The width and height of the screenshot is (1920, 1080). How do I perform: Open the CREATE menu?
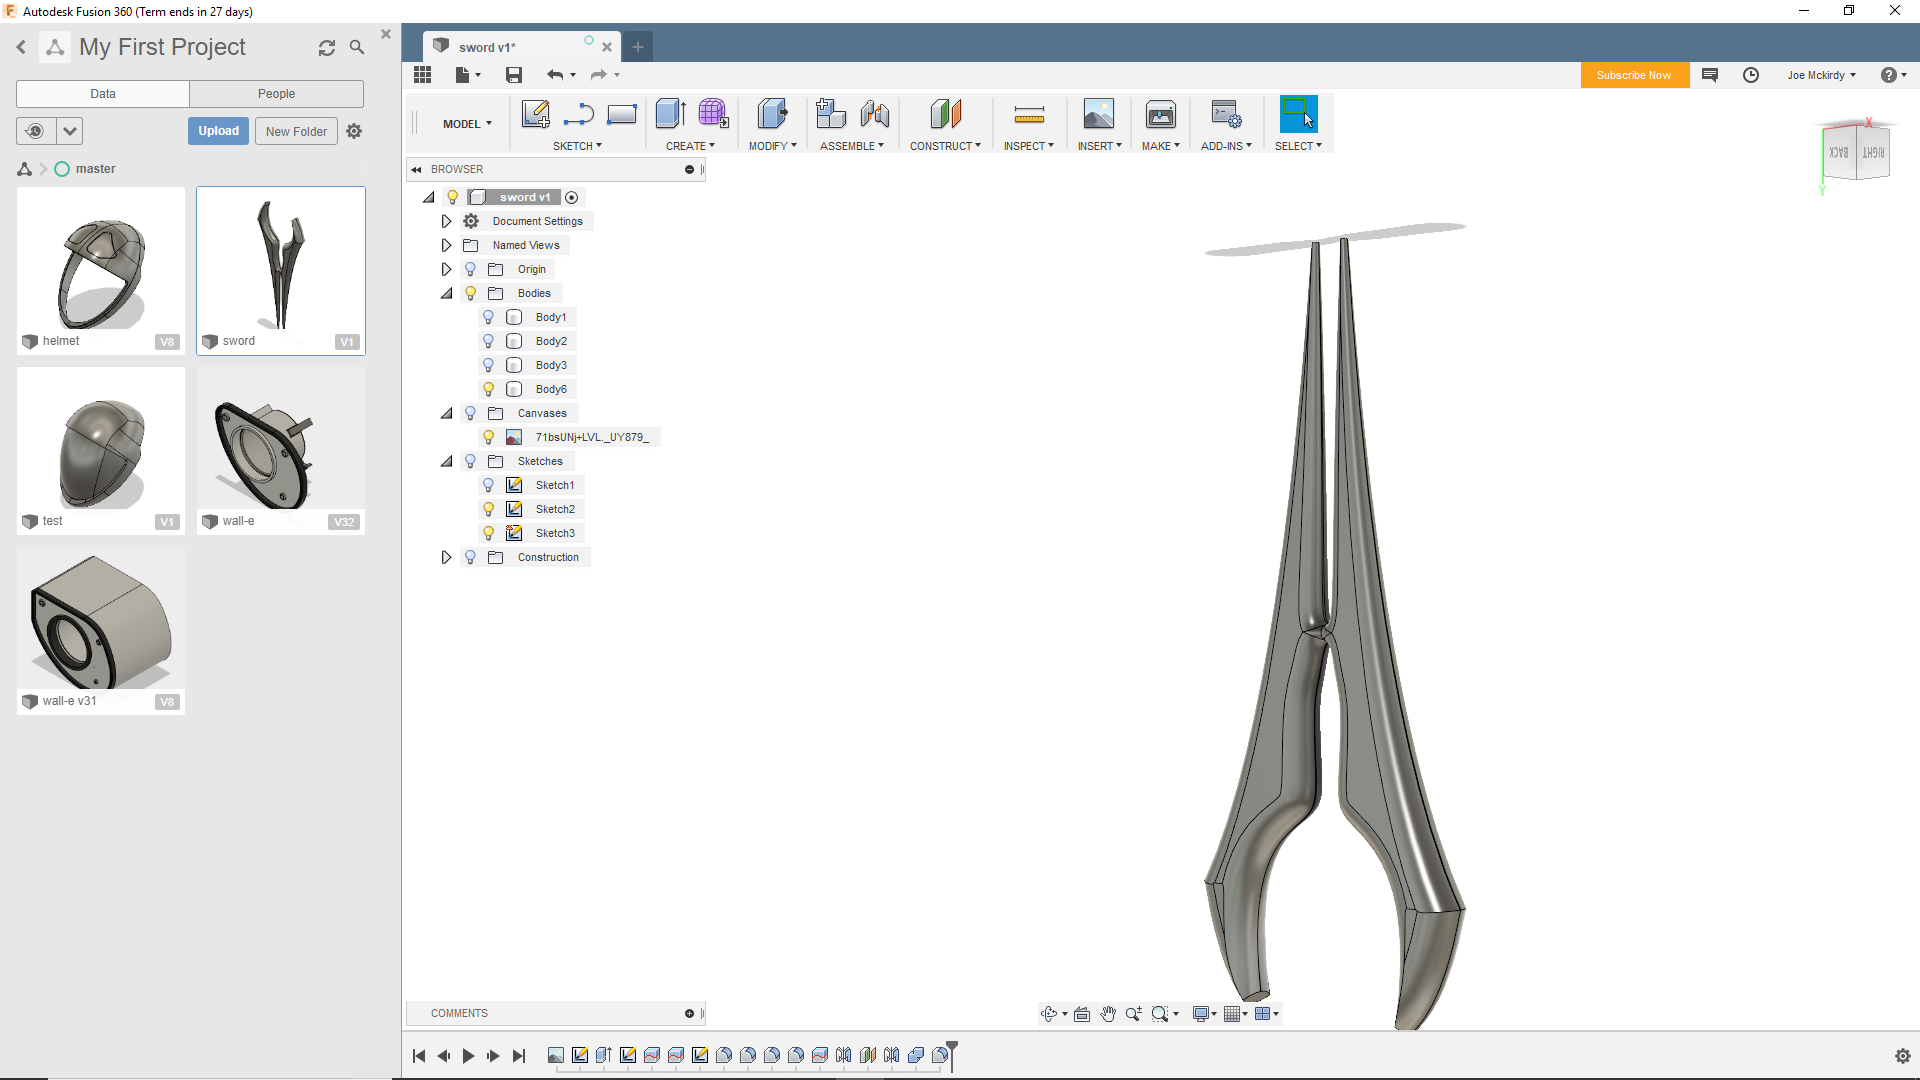(690, 146)
